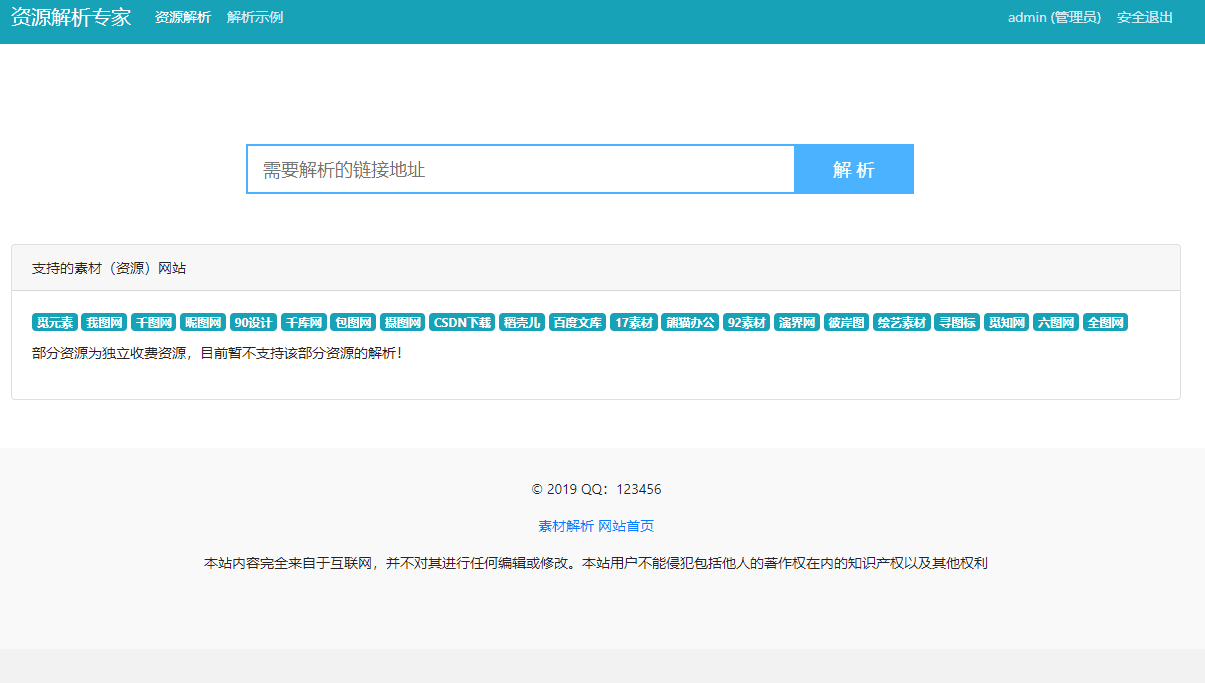Select the 摄图网 resource site tag
The height and width of the screenshot is (683, 1205).
(x=402, y=322)
